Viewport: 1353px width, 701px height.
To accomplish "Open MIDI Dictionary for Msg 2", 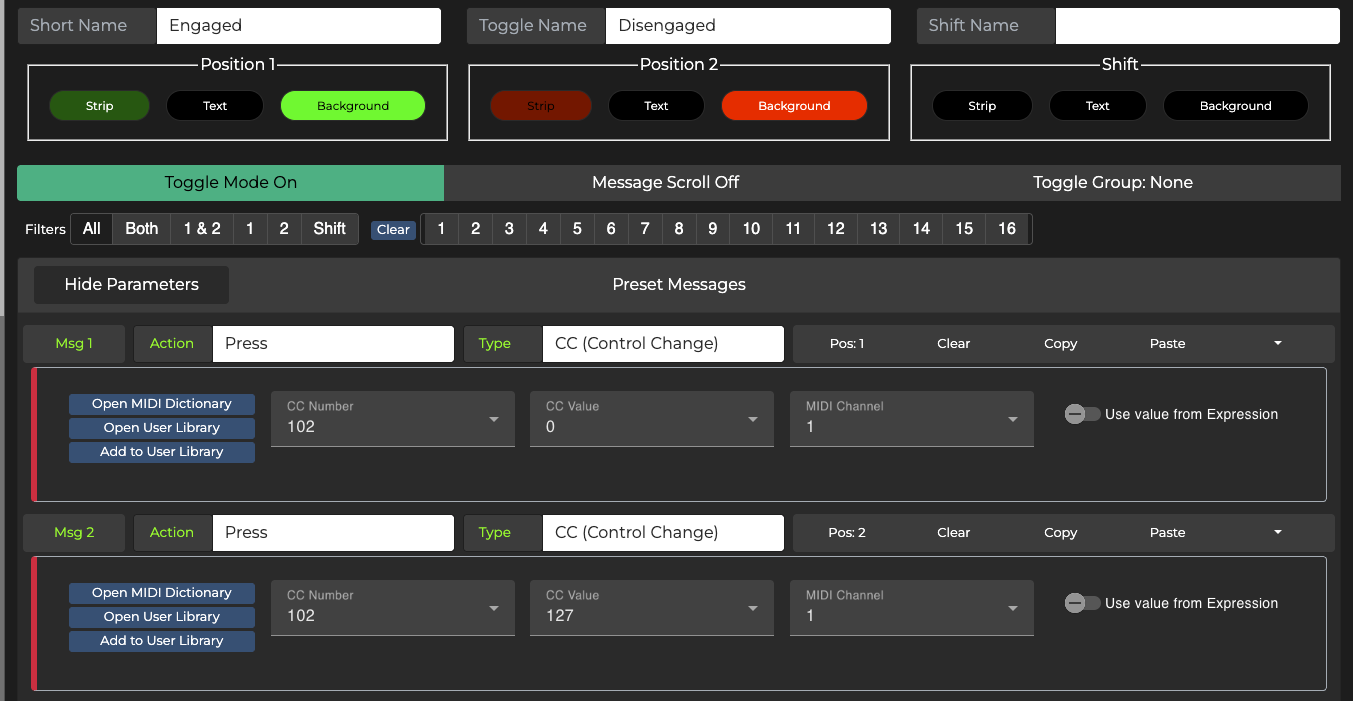I will pos(162,593).
